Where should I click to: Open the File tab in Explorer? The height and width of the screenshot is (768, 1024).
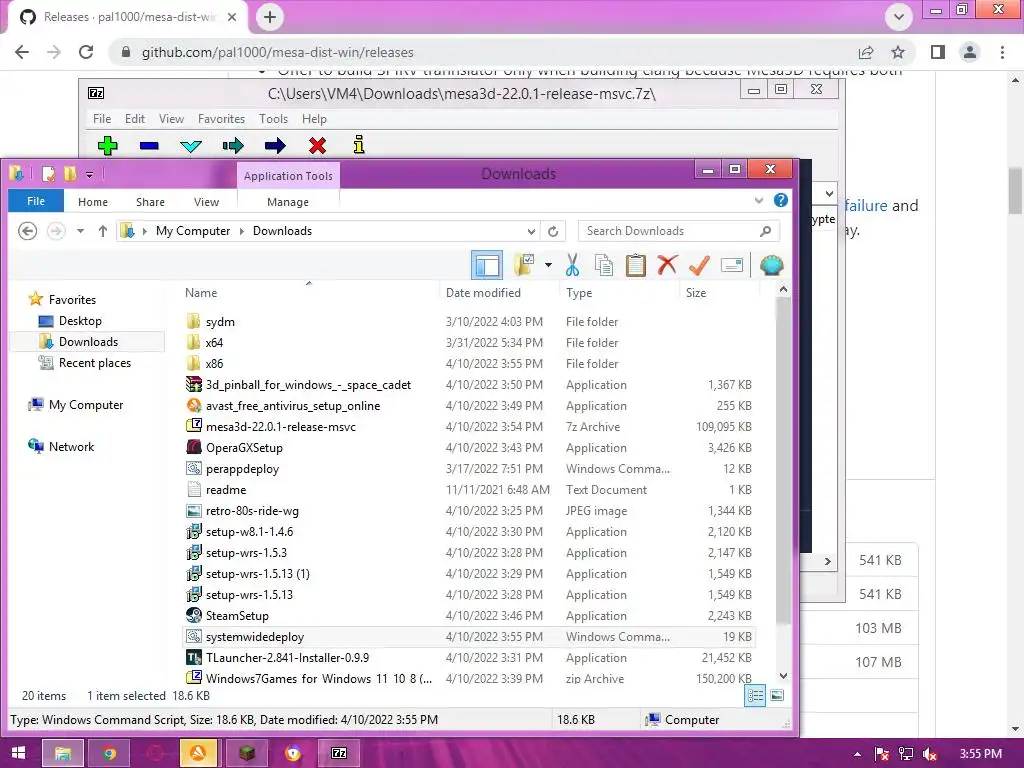tap(36, 201)
